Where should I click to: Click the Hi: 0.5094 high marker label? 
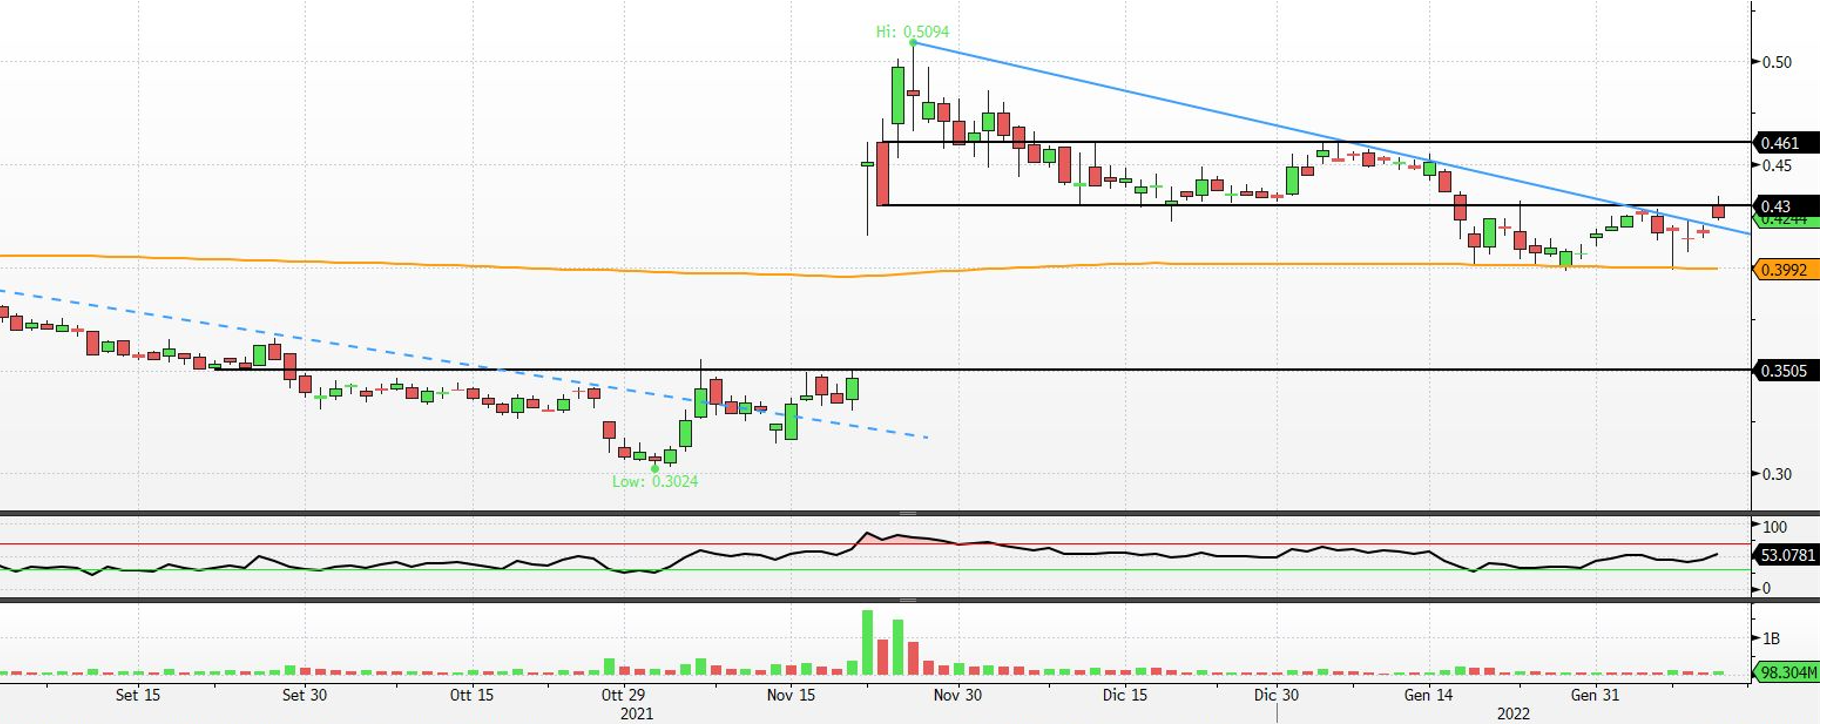click(x=912, y=32)
